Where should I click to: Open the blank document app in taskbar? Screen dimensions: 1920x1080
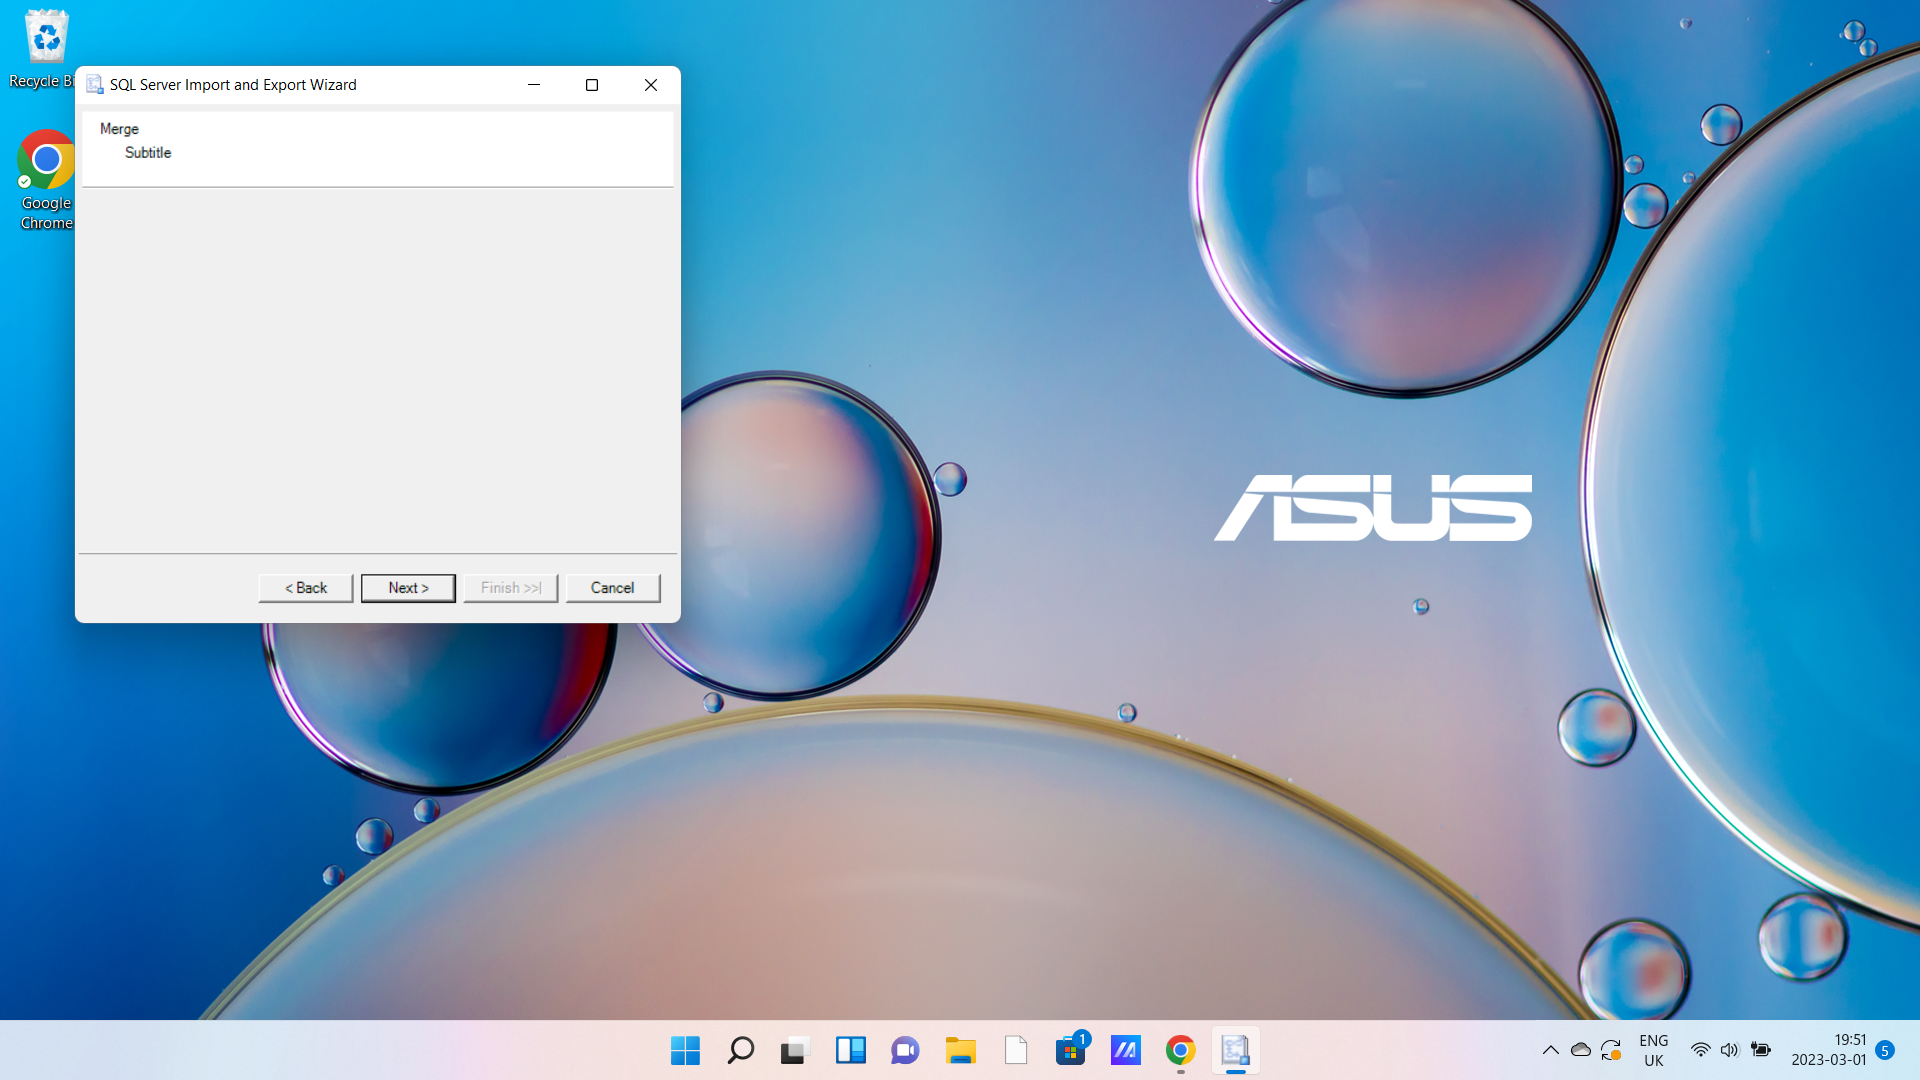point(1015,1050)
